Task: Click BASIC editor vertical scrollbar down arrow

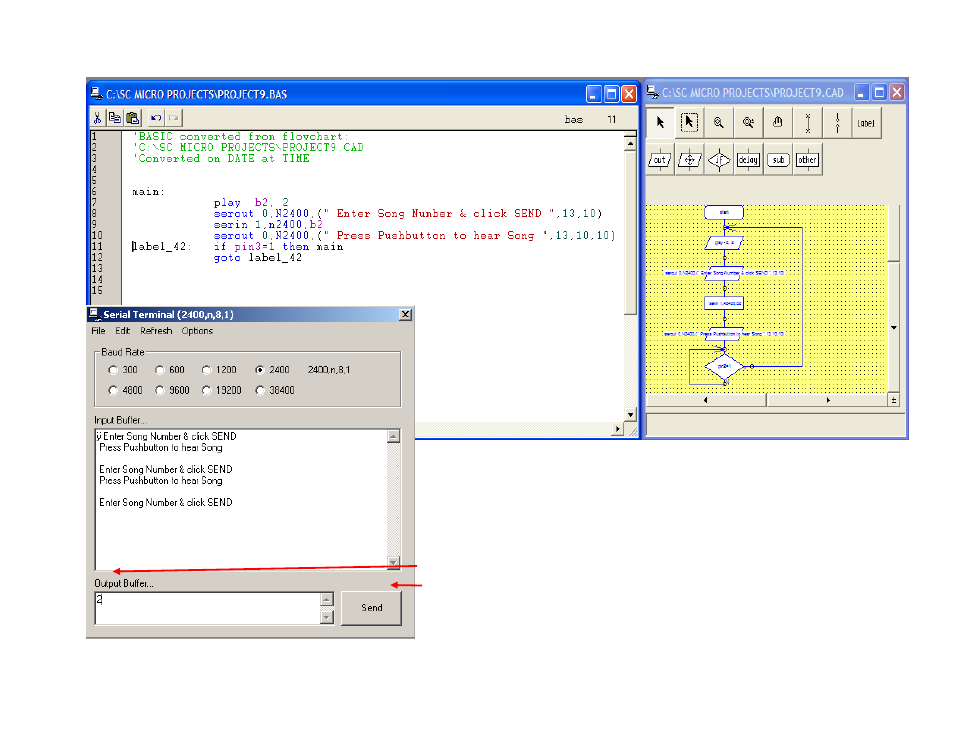Action: click(630, 415)
